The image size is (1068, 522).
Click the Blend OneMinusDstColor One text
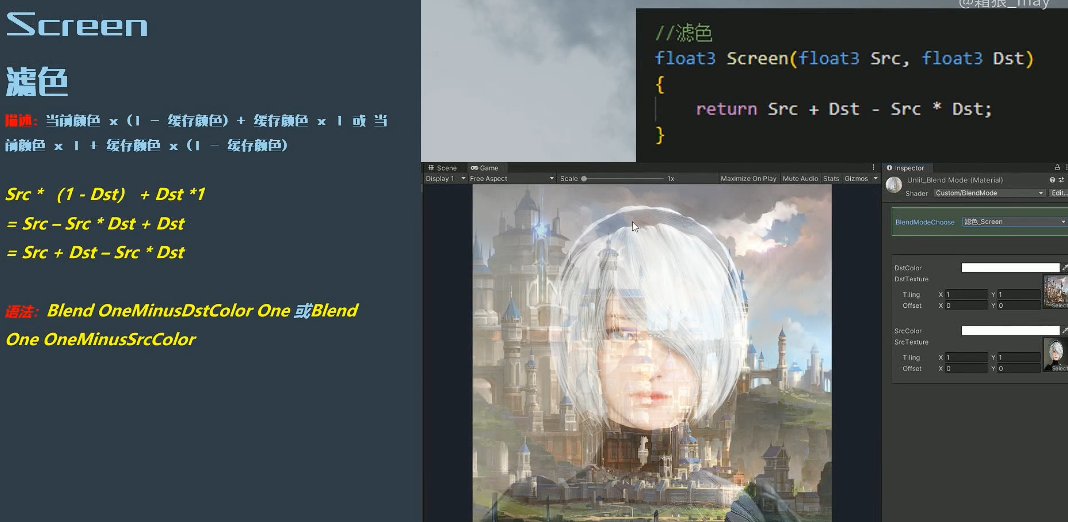tap(169, 311)
